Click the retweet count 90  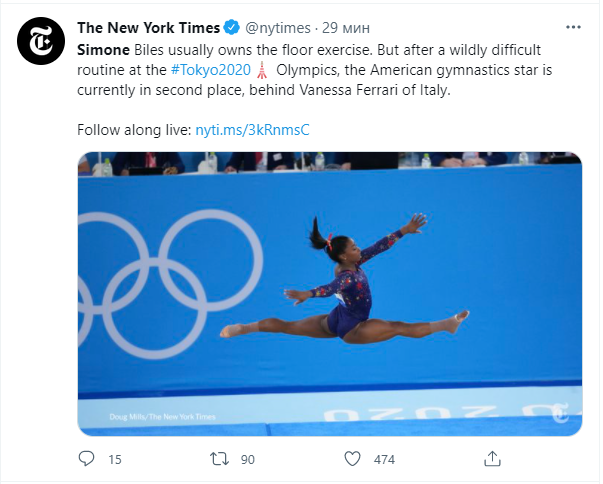(248, 460)
